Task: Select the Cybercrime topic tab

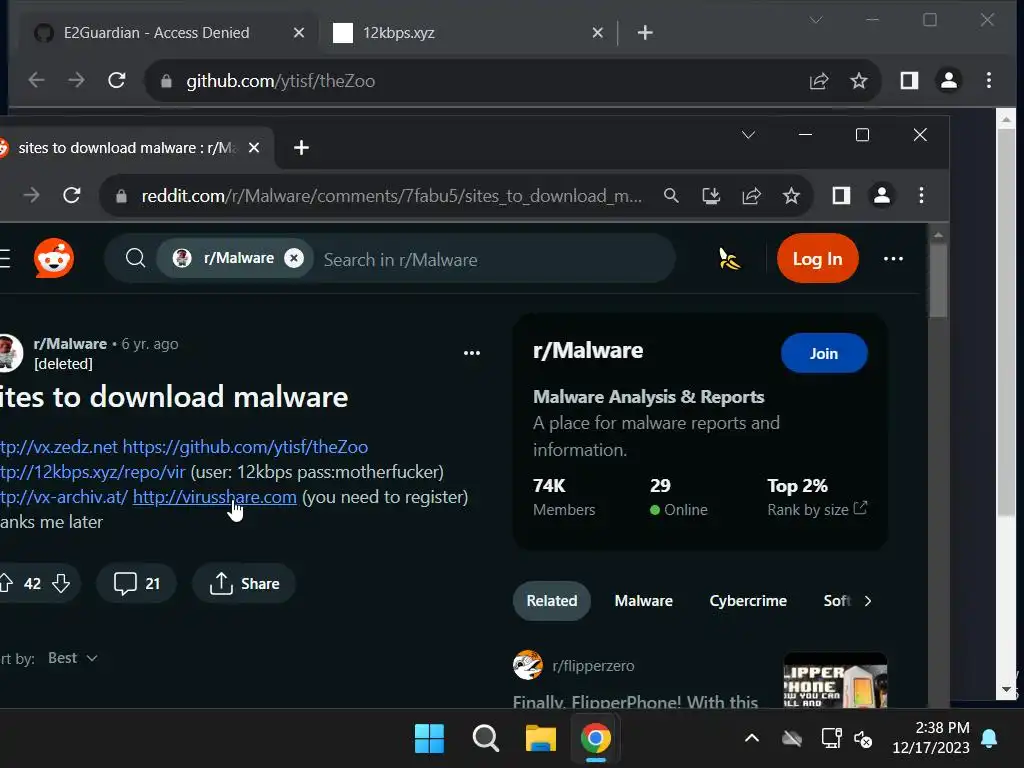Action: [x=748, y=601]
